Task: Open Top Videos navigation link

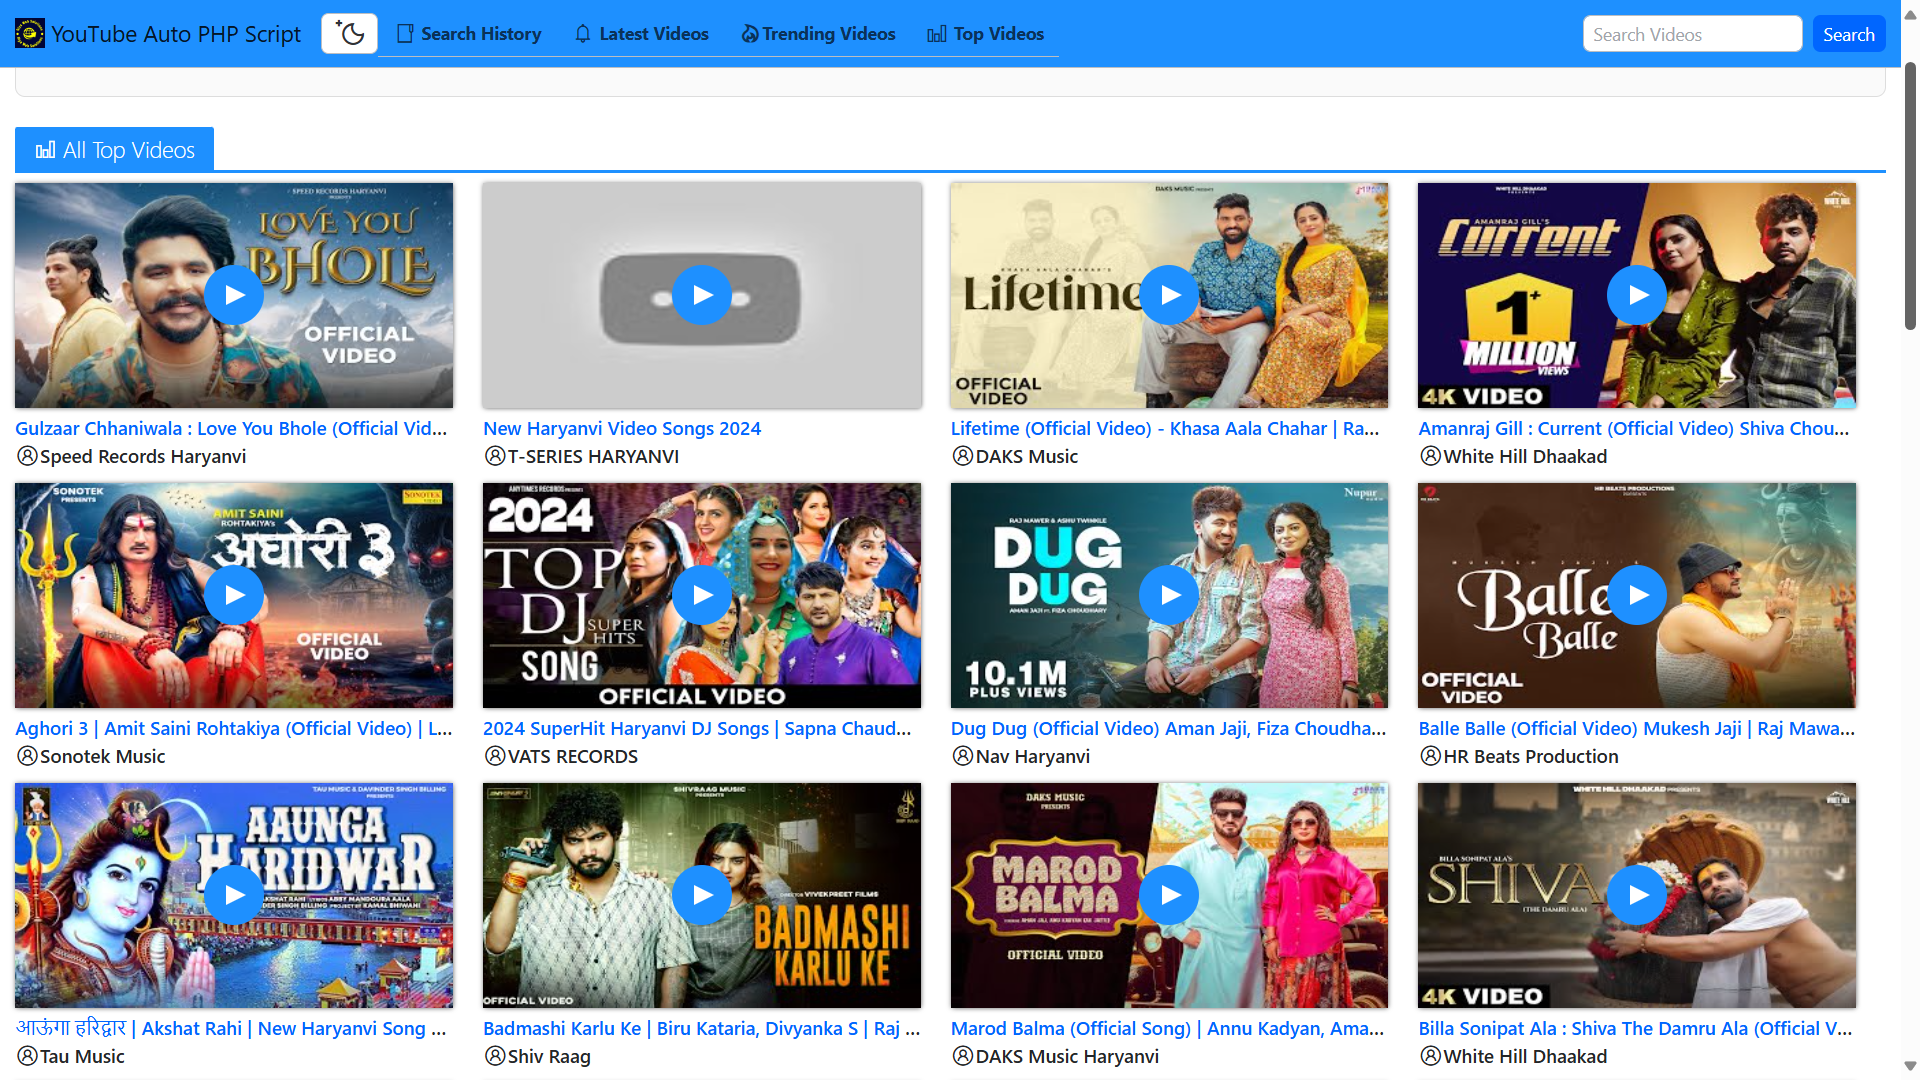Action: 985,34
